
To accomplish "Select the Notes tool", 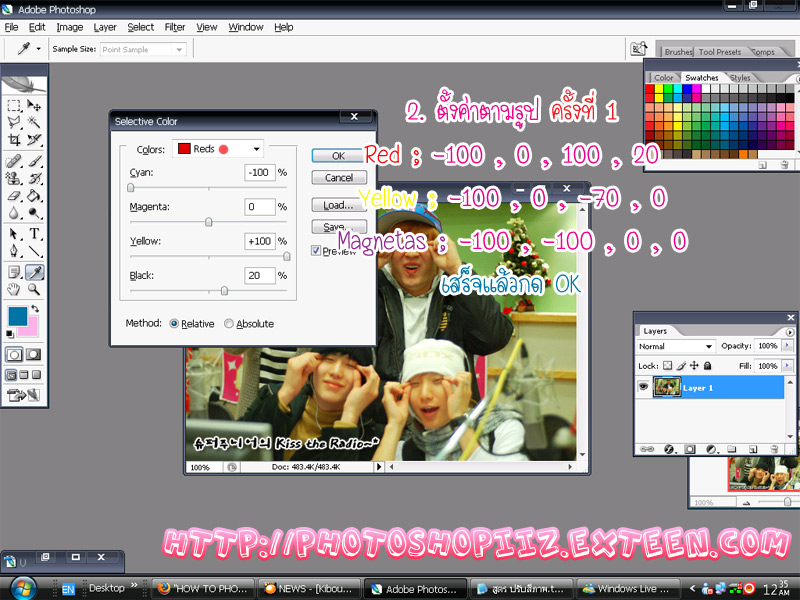I will click(x=14, y=272).
